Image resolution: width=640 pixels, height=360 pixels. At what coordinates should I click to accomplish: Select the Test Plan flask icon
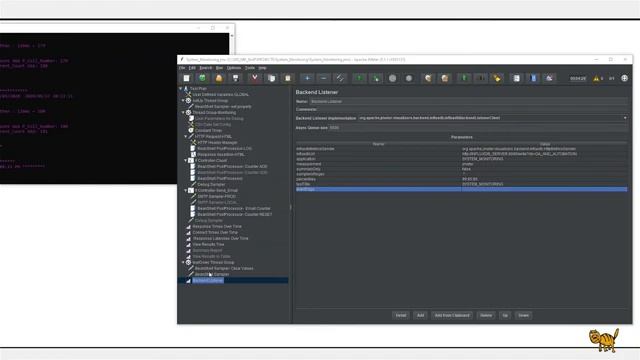point(186,88)
